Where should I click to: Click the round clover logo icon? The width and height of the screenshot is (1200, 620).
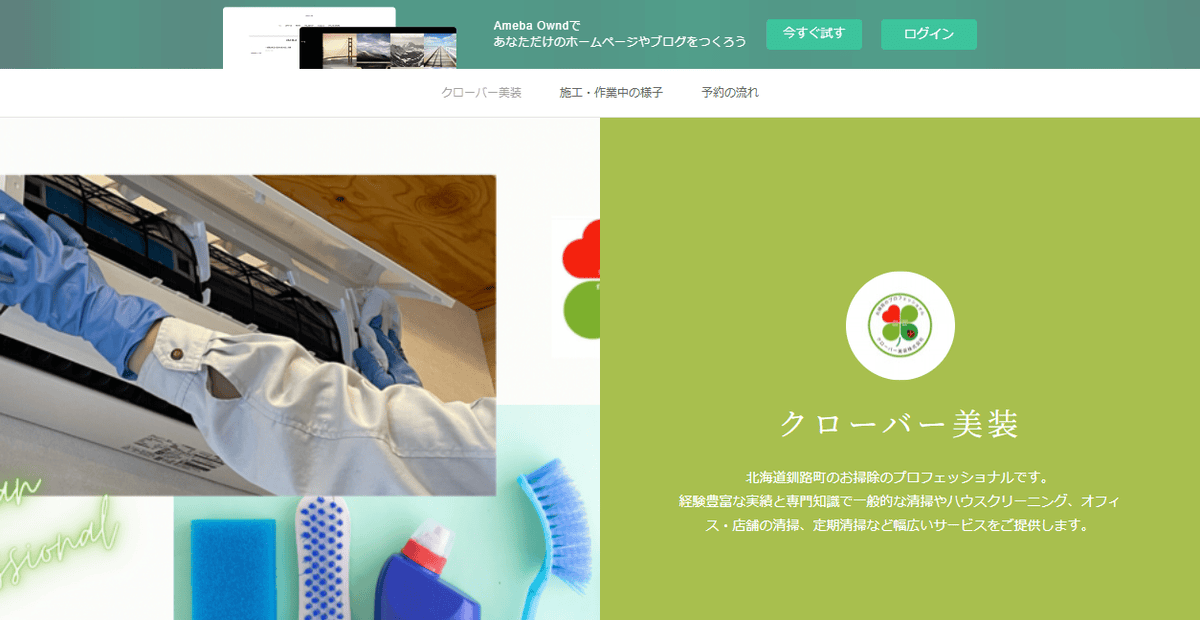(x=900, y=326)
